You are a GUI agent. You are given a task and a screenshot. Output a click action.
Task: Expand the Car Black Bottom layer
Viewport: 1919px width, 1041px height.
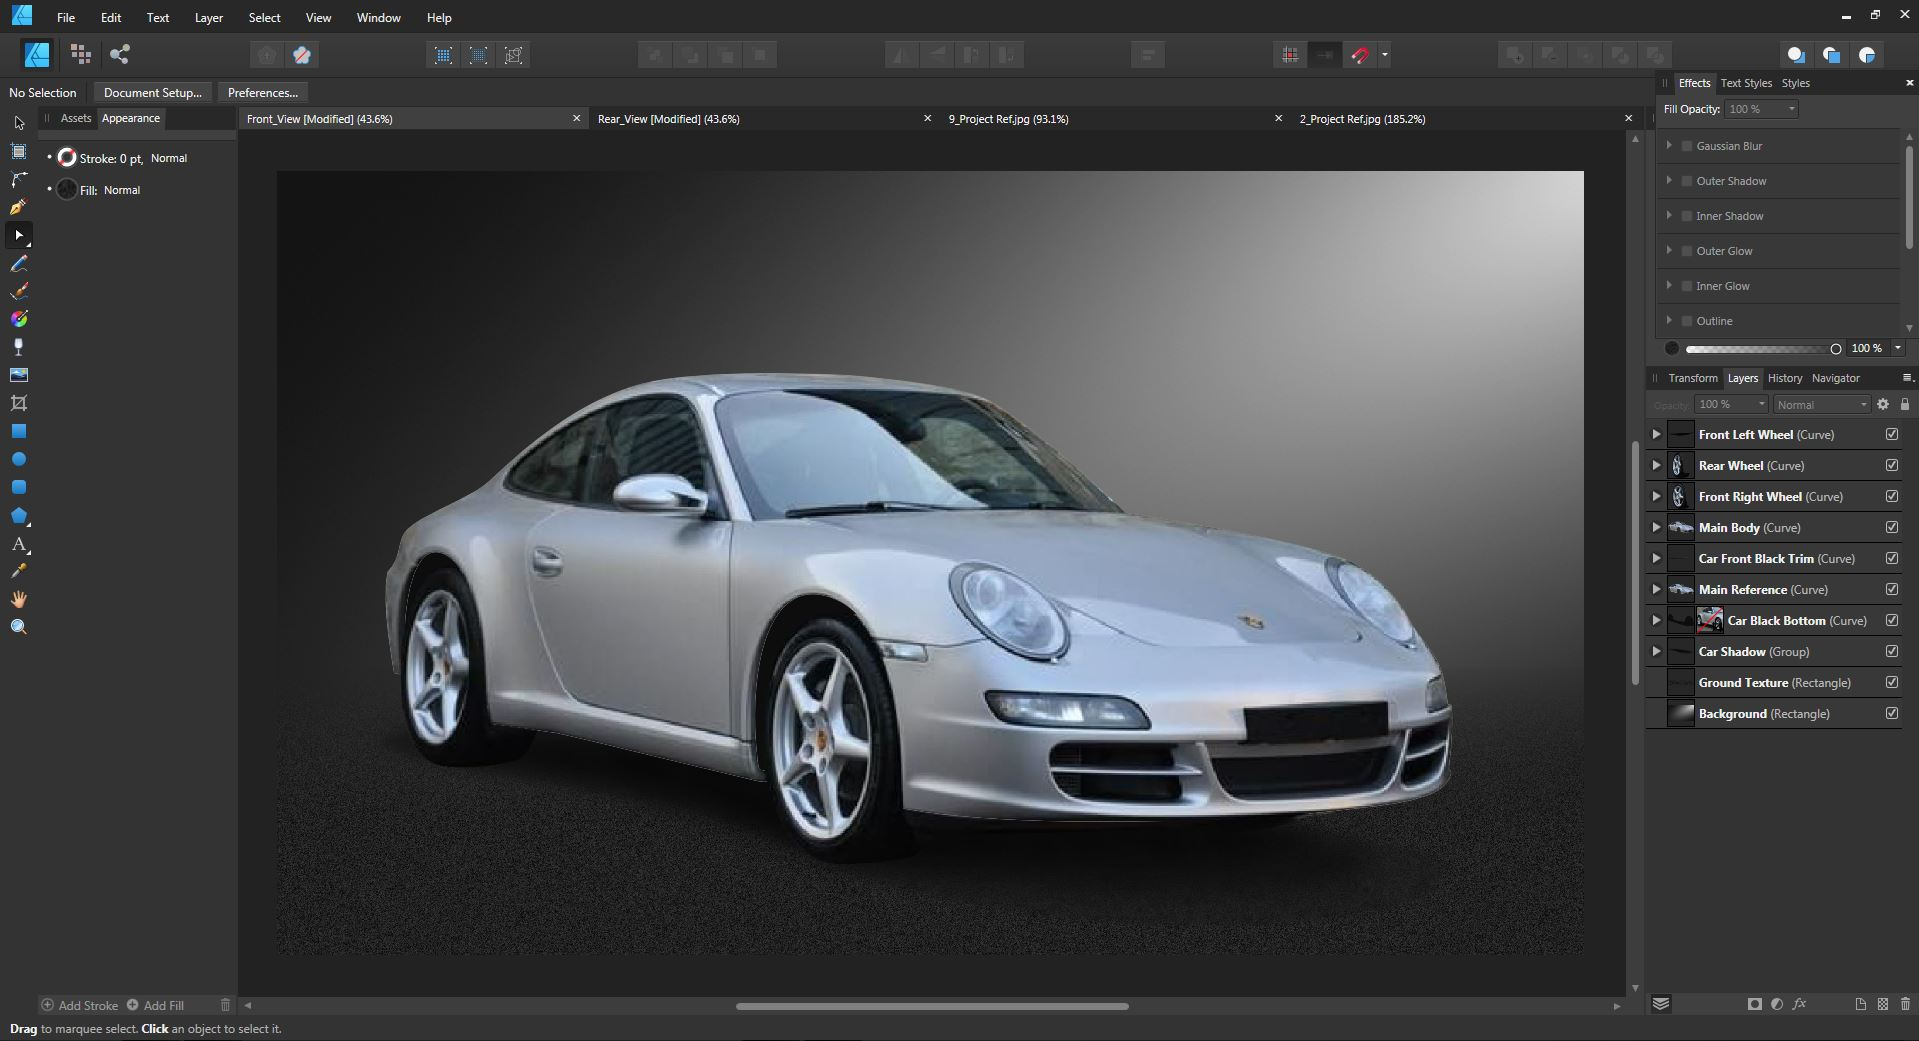coord(1656,620)
